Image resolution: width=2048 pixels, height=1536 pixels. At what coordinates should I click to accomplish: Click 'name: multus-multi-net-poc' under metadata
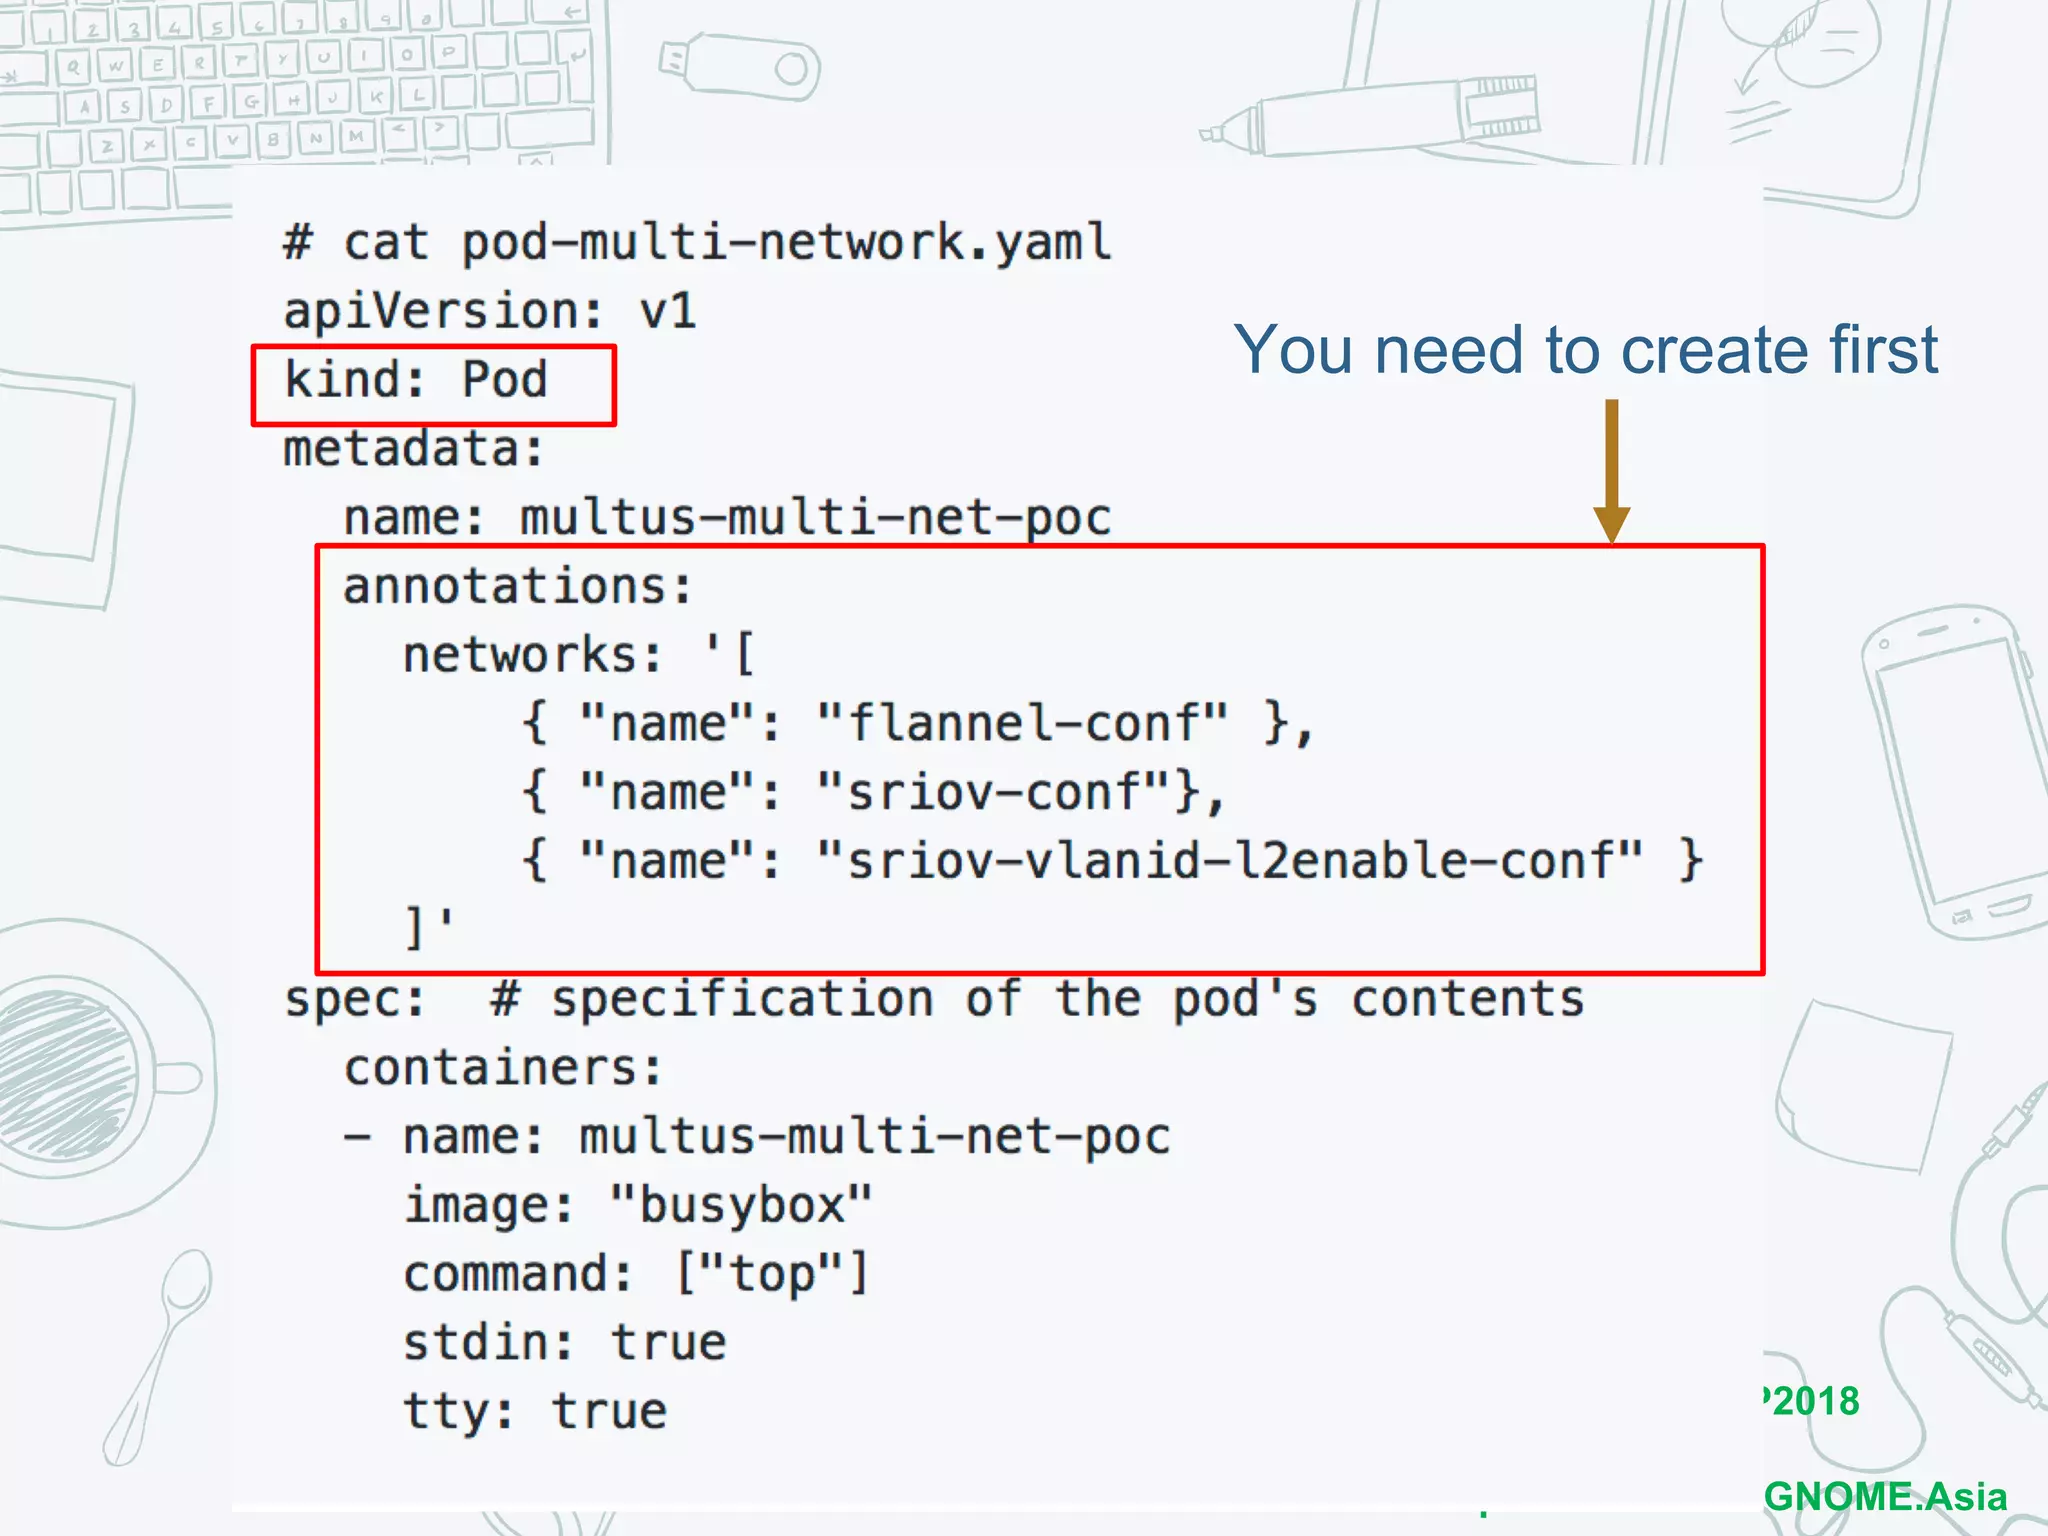(727, 518)
